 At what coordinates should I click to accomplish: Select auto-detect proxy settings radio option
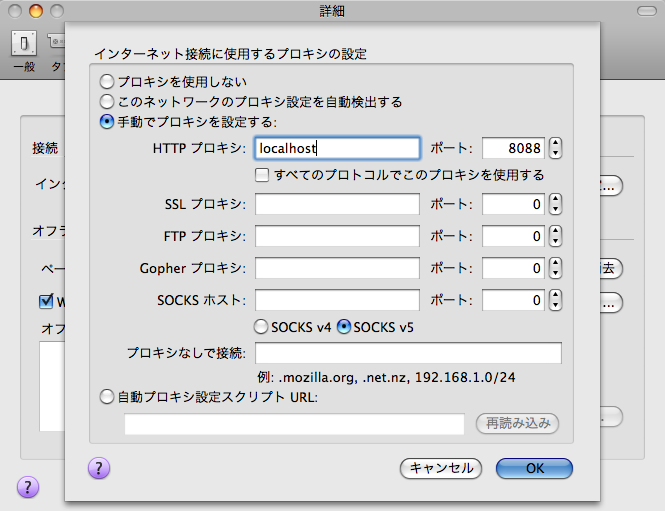coord(107,101)
